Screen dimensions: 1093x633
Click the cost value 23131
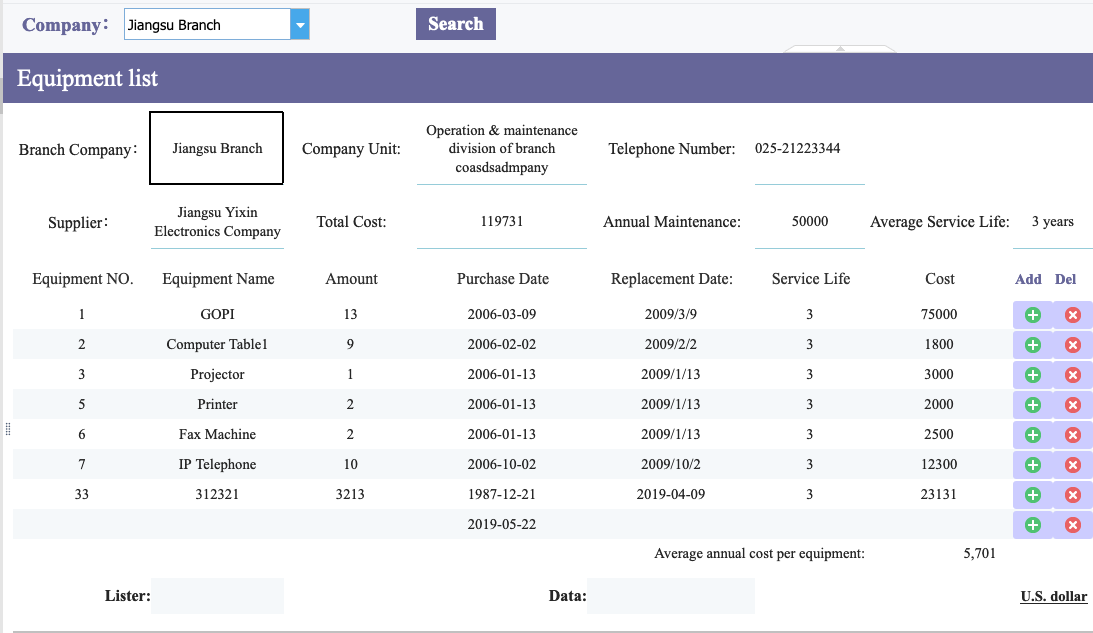pos(939,494)
